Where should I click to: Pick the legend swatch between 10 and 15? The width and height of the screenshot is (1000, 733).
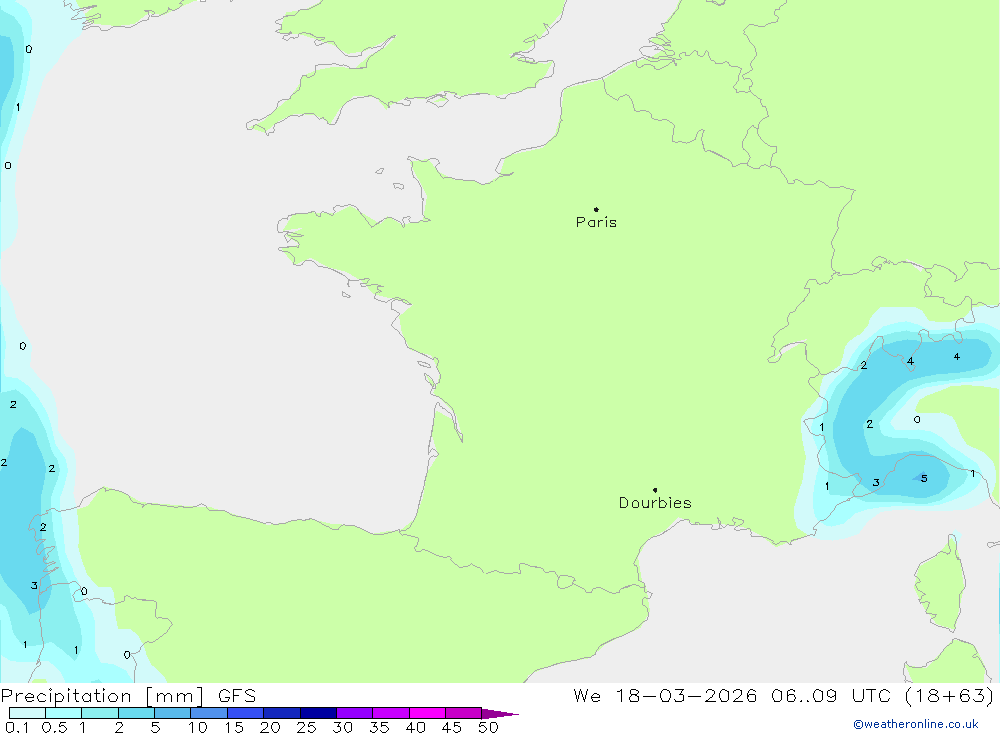click(209, 713)
